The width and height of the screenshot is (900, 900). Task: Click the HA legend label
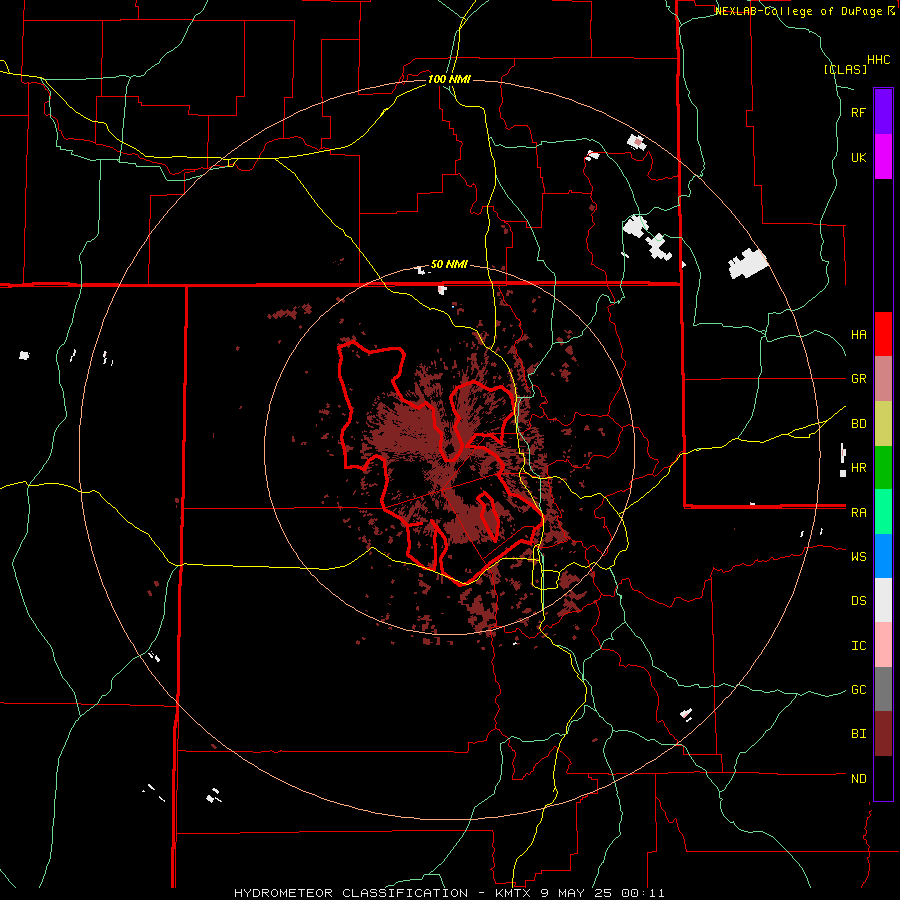coord(858,335)
